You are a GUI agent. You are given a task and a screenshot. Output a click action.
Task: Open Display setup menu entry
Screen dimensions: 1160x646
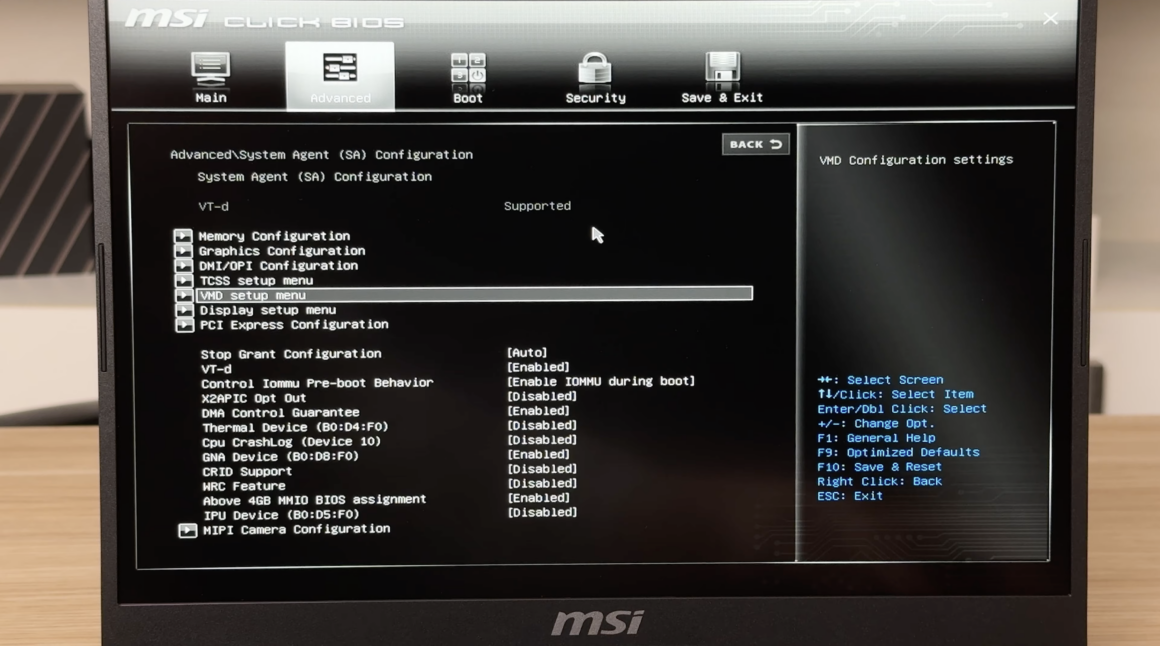268,310
